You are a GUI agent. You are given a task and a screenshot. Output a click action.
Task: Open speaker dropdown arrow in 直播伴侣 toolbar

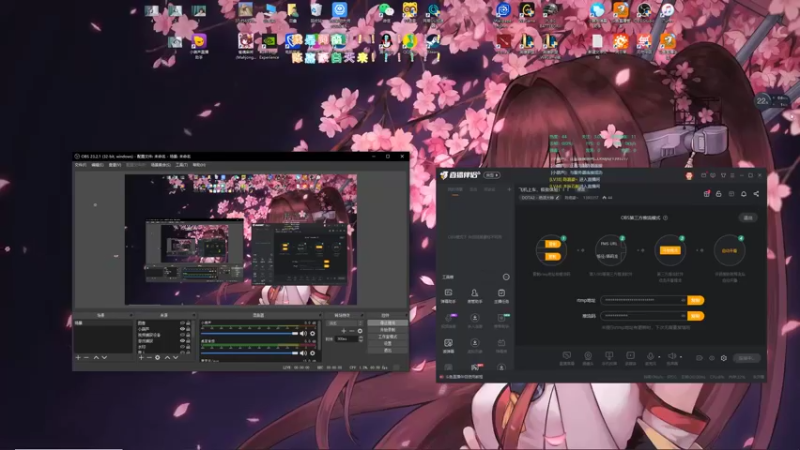tap(681, 357)
